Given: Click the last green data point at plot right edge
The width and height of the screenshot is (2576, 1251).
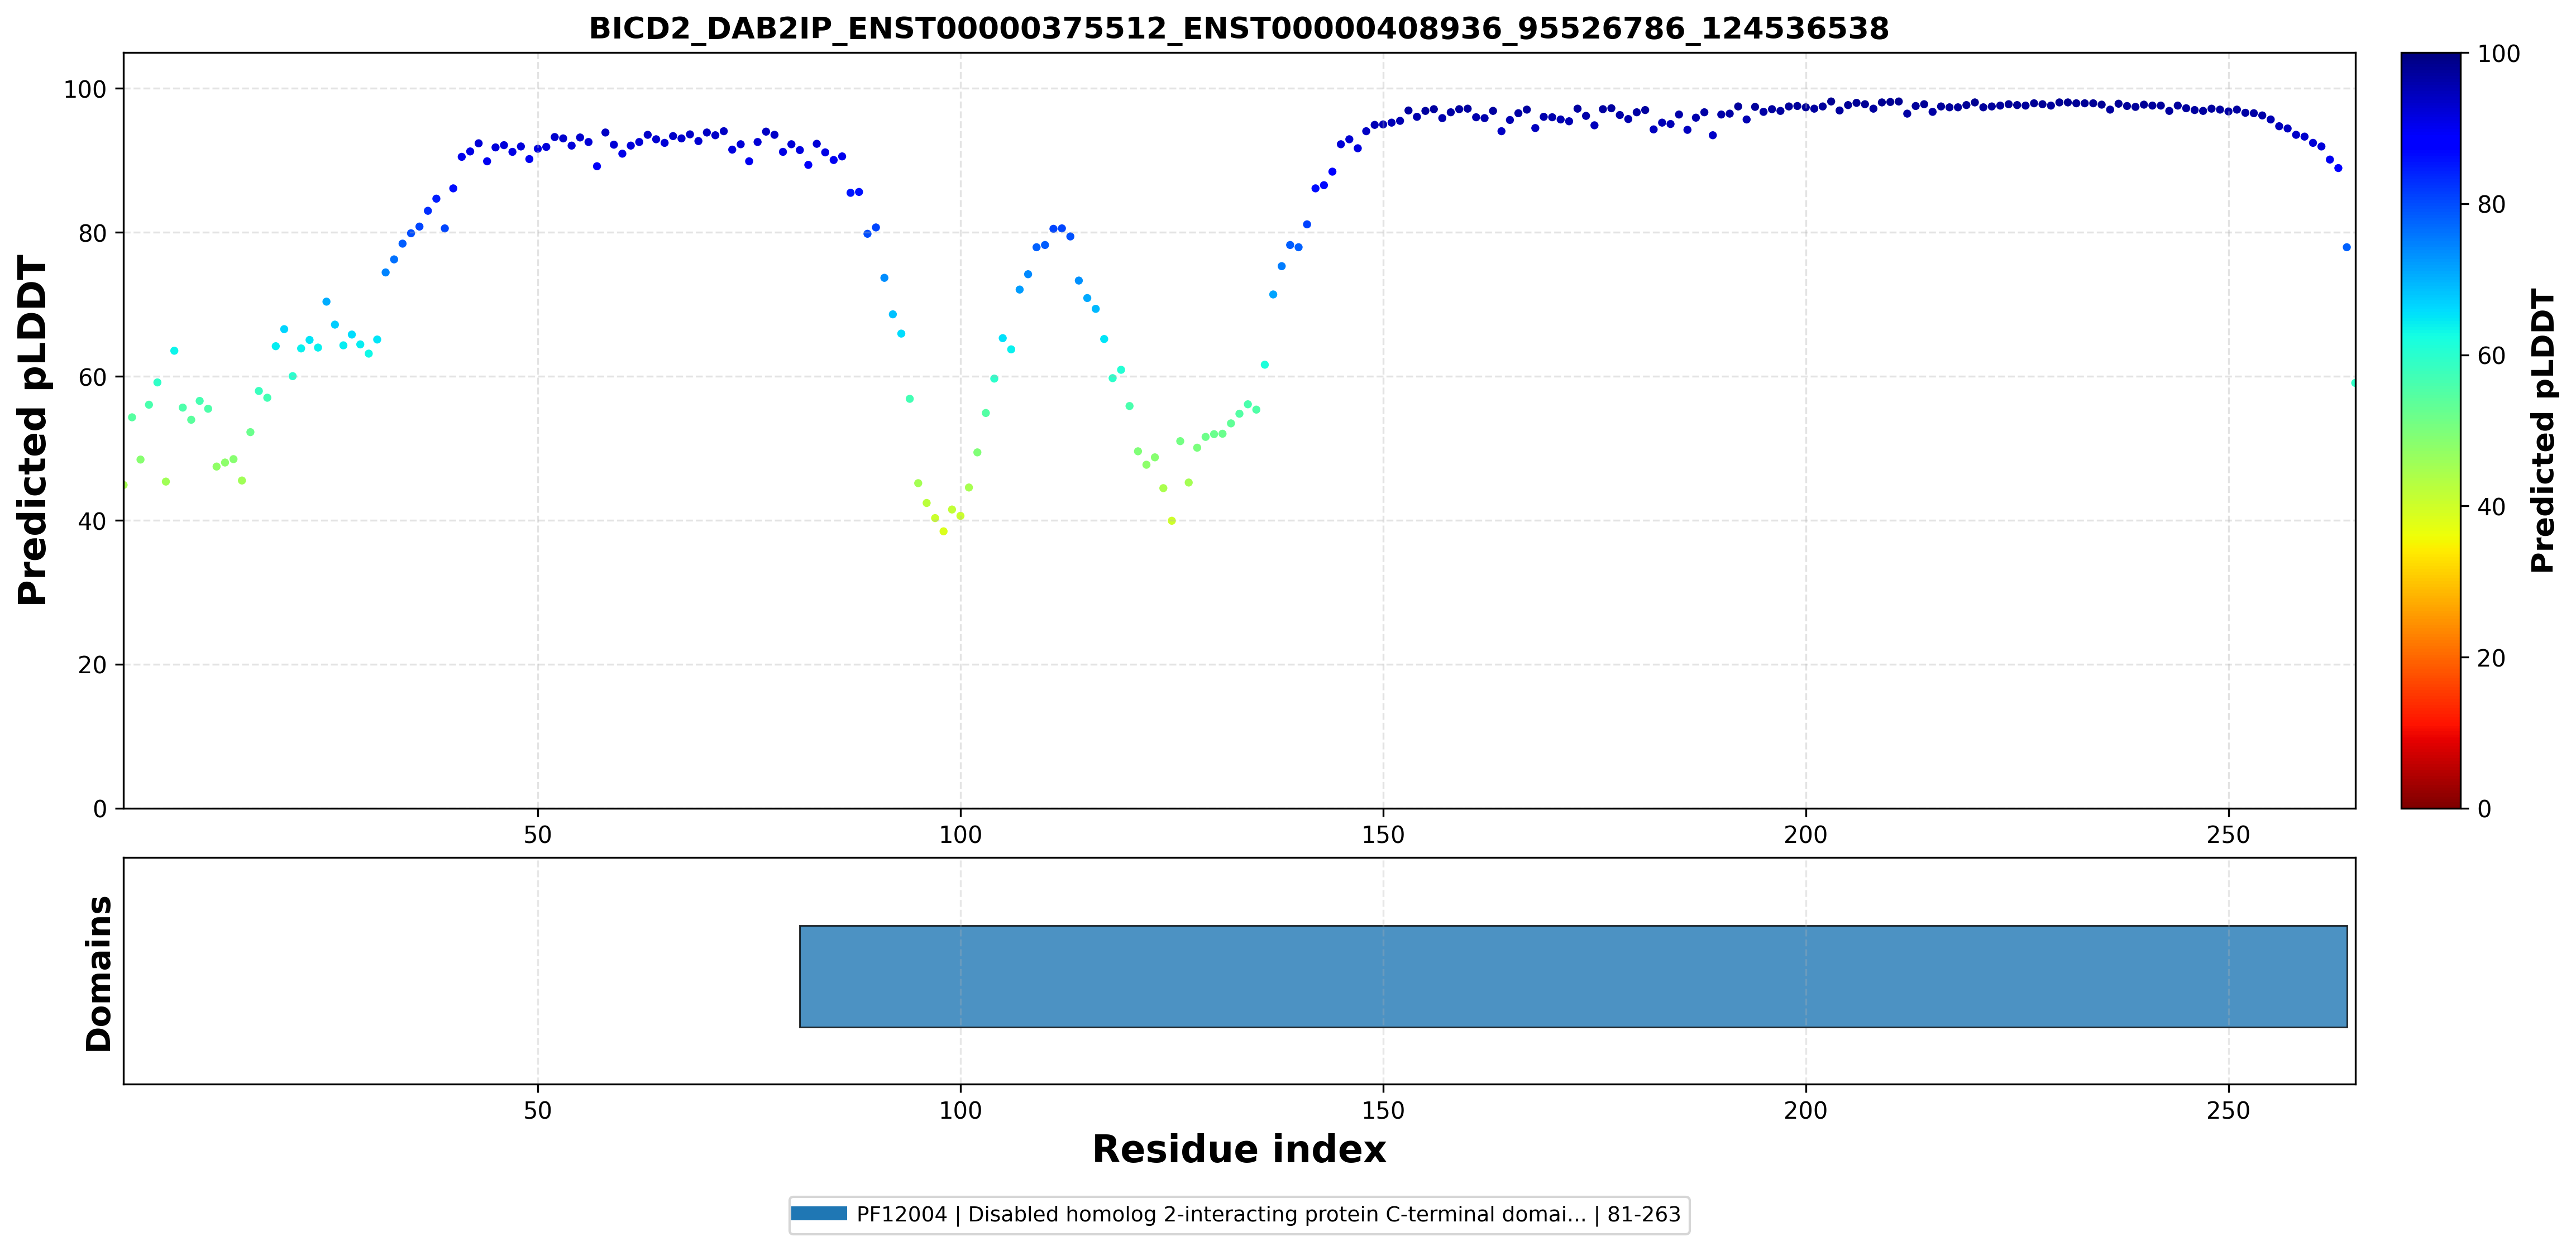Looking at the screenshot, I should tap(2353, 382).
